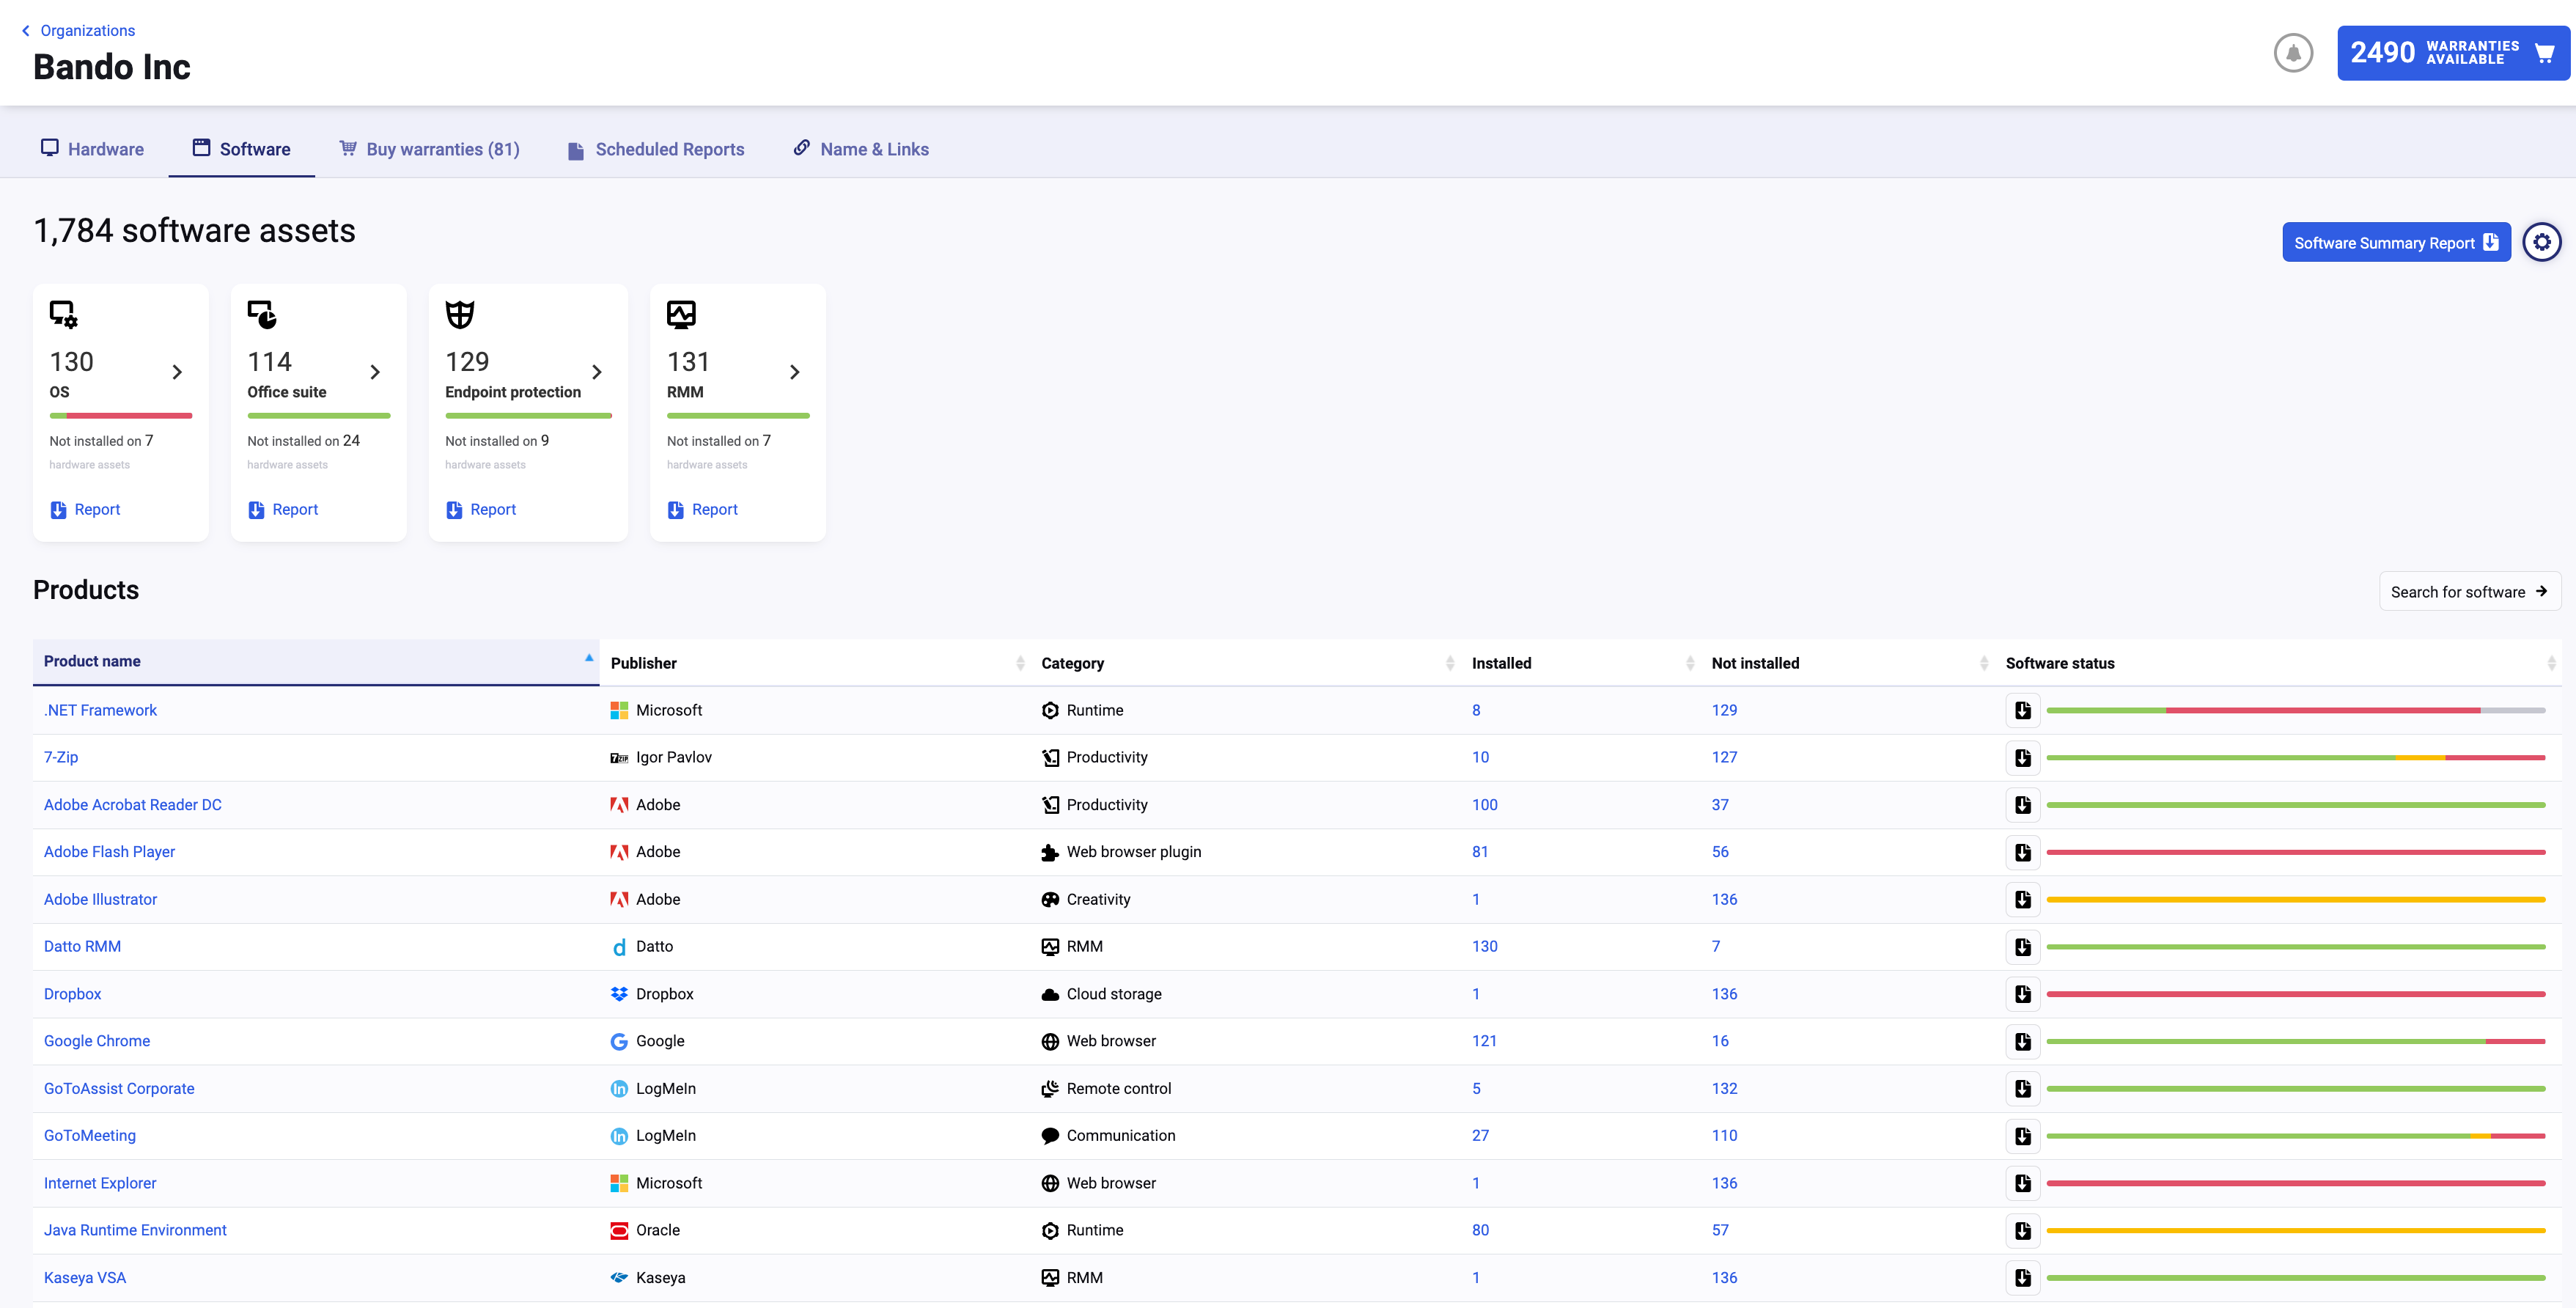Download report icon for Datto RMM row
This screenshot has height=1308, width=2576.
[2022, 946]
